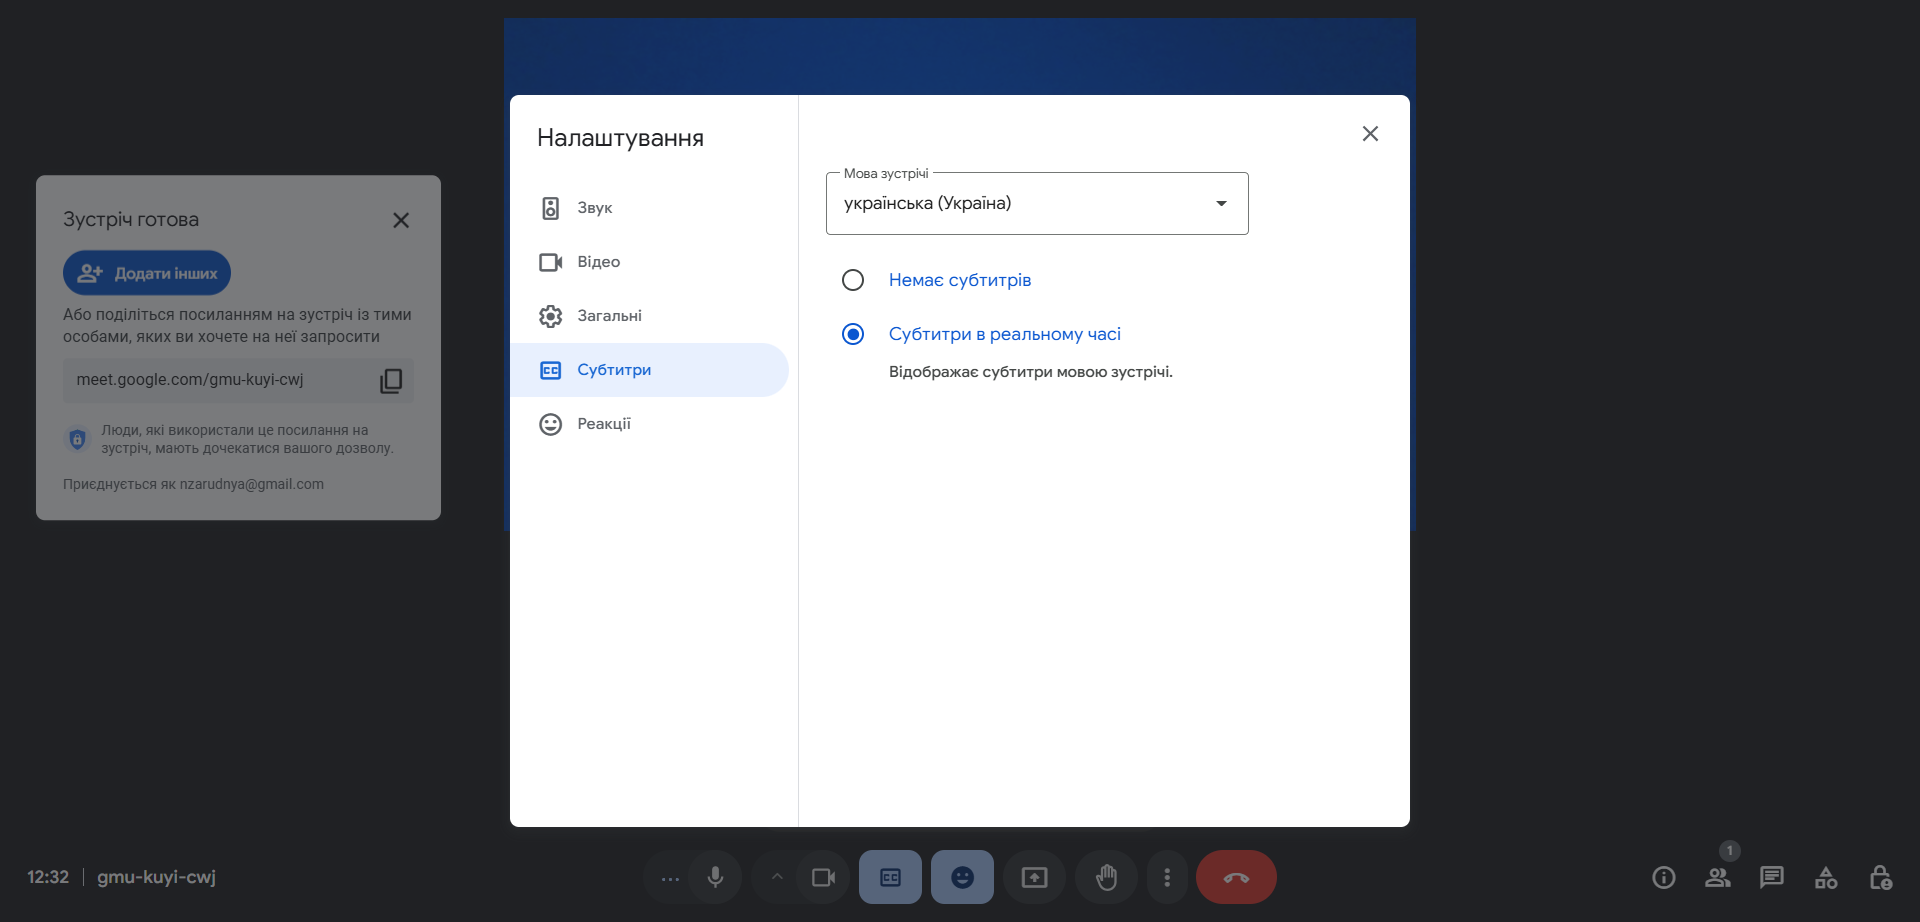Click the closed captions button in the toolbar
Viewport: 1920px width, 922px height.
pyautogui.click(x=890, y=877)
